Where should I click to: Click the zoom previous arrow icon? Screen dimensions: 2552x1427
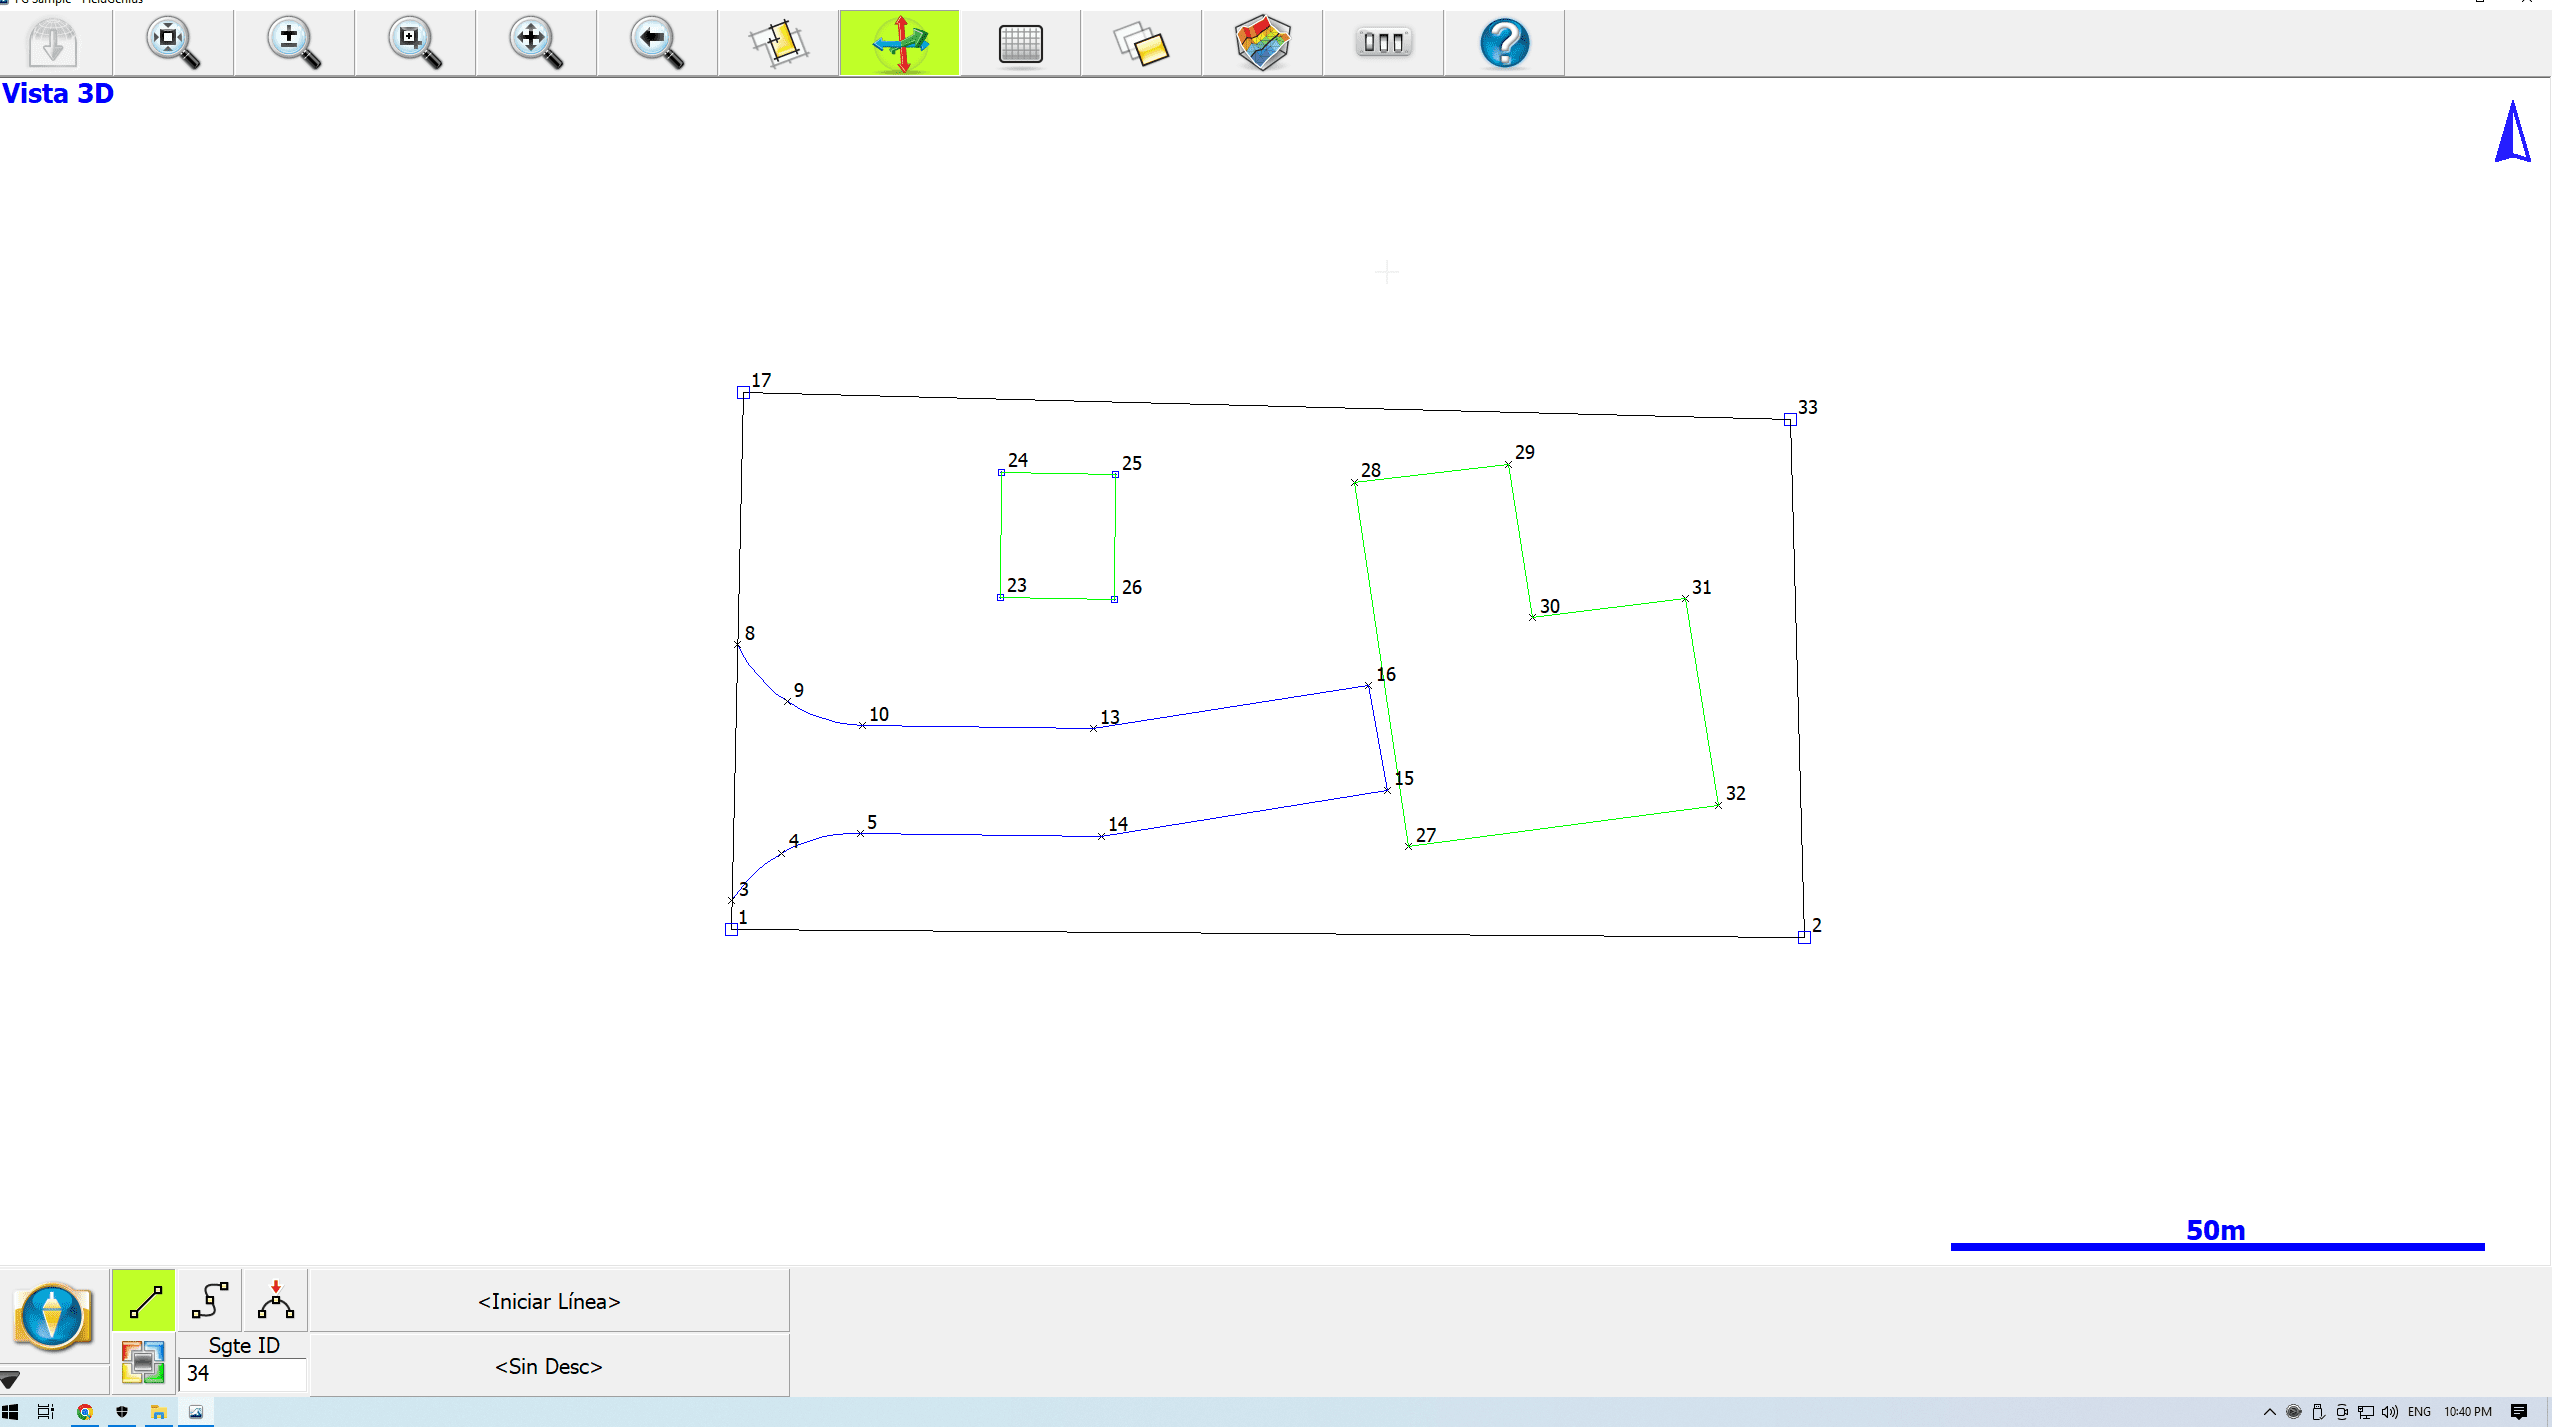click(x=657, y=43)
